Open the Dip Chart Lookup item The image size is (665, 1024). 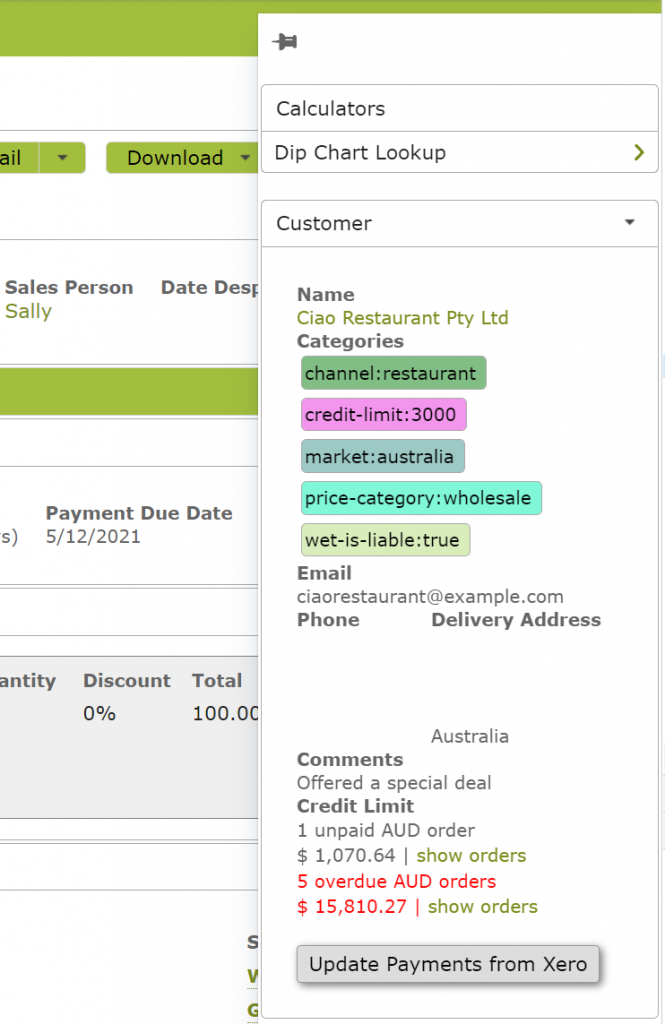459,153
